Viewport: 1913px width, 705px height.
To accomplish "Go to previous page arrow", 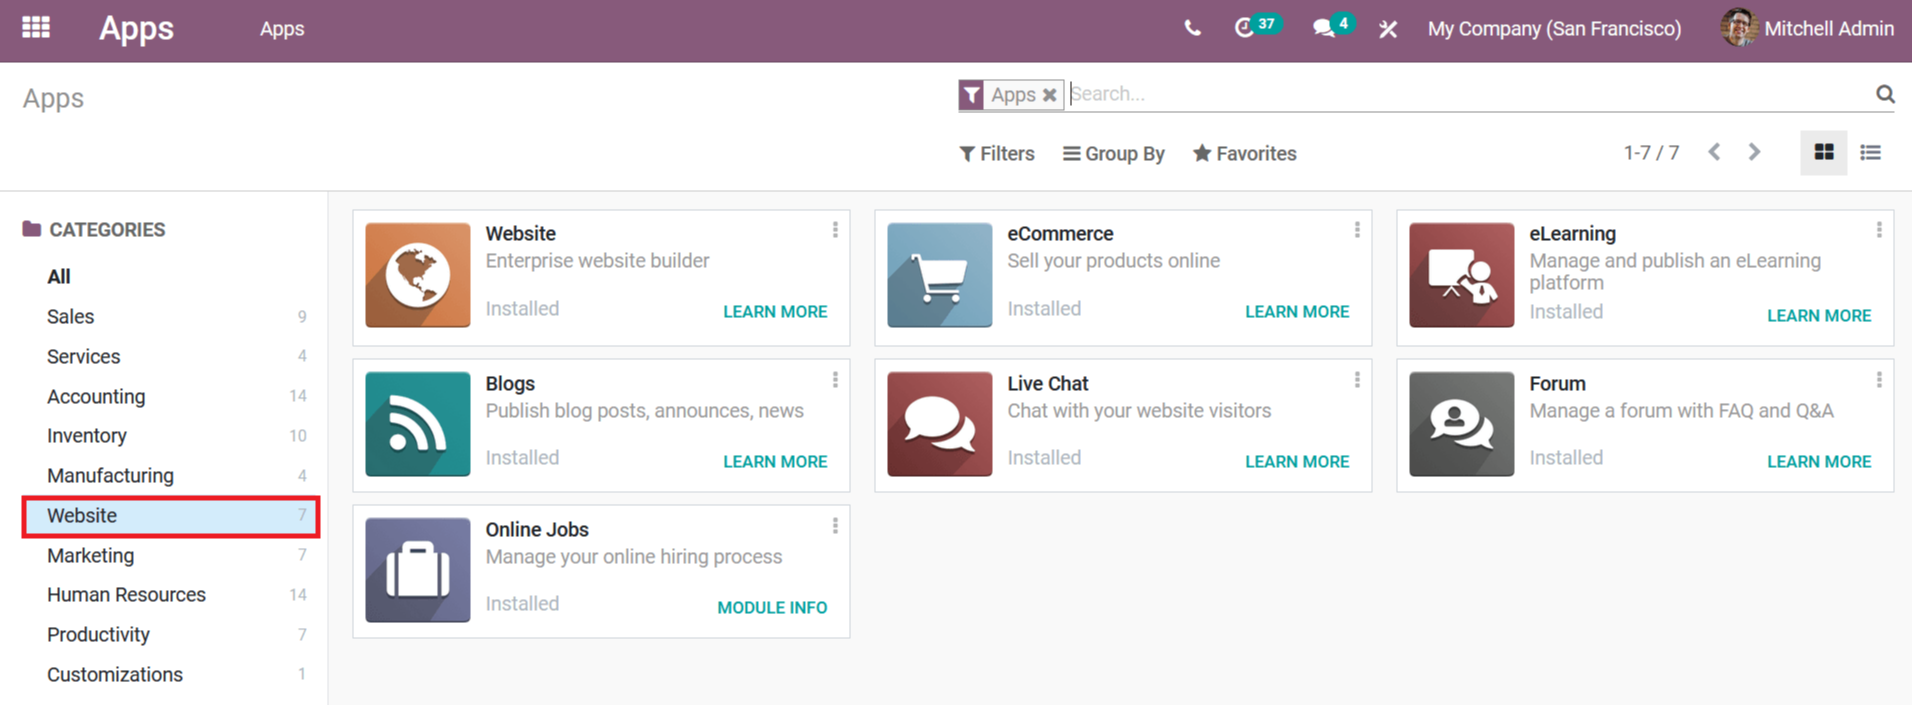I will (x=1714, y=152).
